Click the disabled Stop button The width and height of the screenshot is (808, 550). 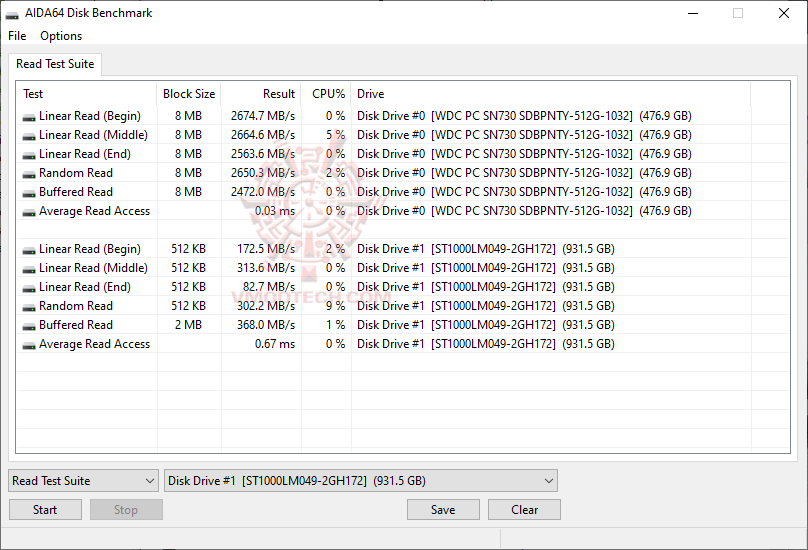coord(126,509)
